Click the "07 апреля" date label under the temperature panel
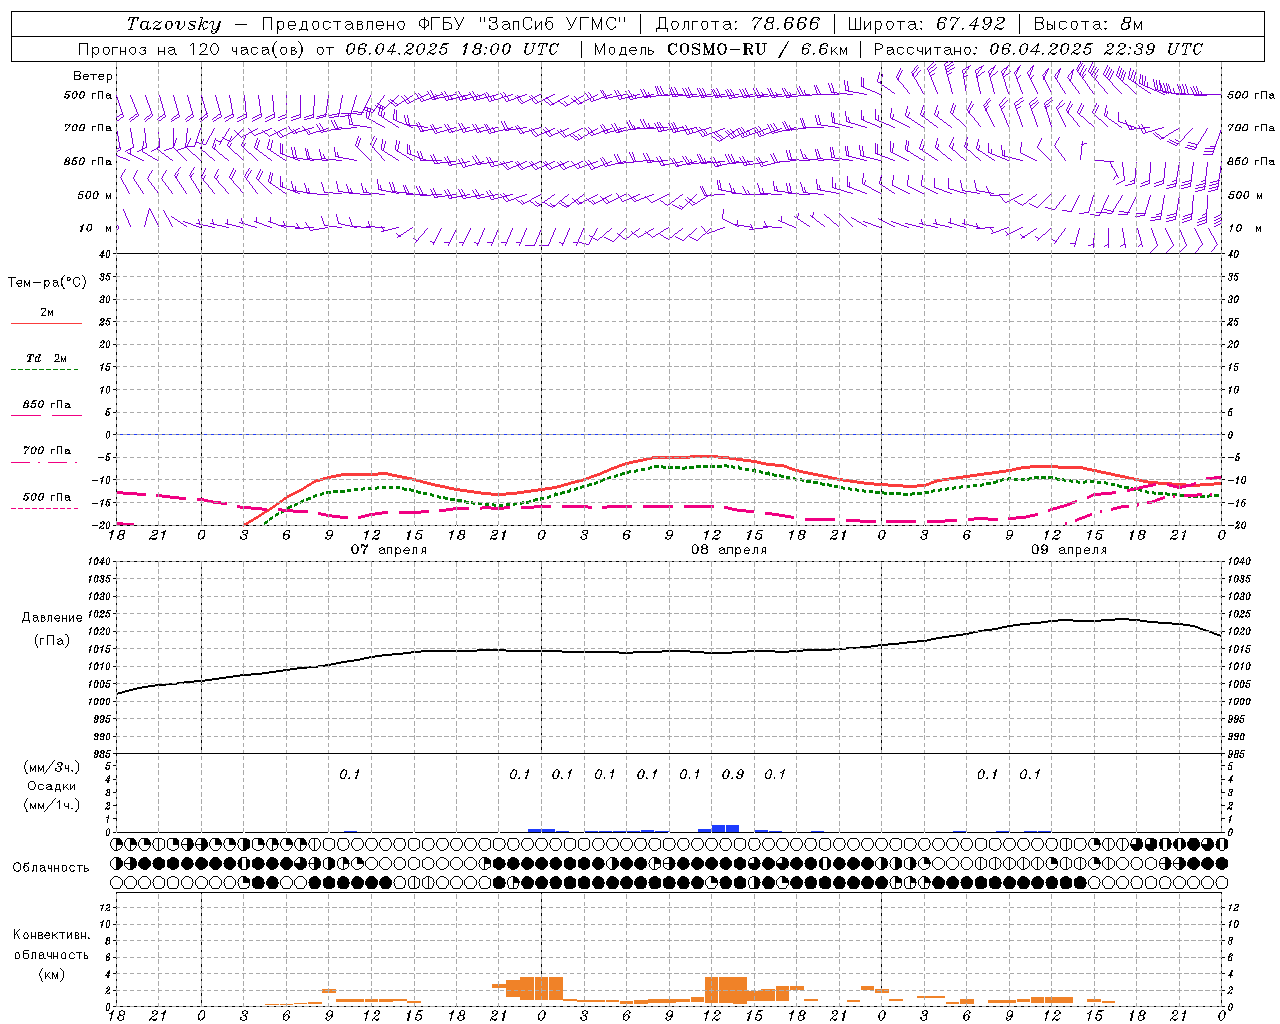The image size is (1280, 1024). (388, 550)
